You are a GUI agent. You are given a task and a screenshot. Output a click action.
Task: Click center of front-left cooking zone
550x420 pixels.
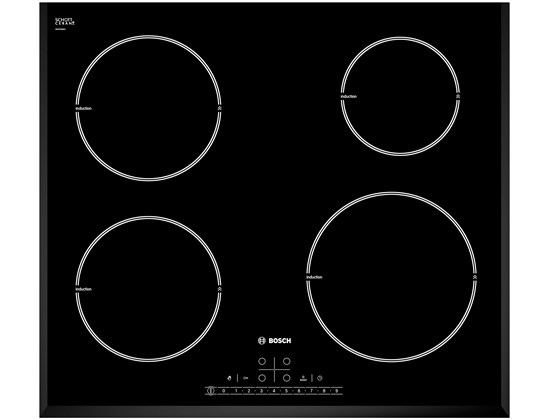[148, 289]
